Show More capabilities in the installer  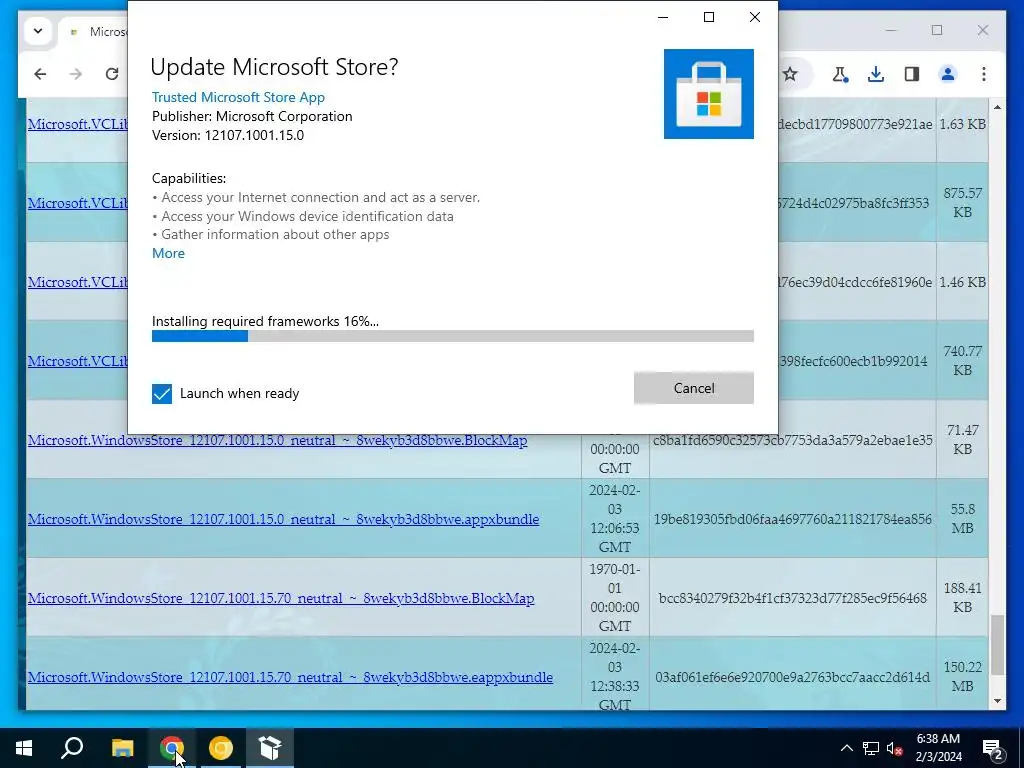tap(168, 253)
